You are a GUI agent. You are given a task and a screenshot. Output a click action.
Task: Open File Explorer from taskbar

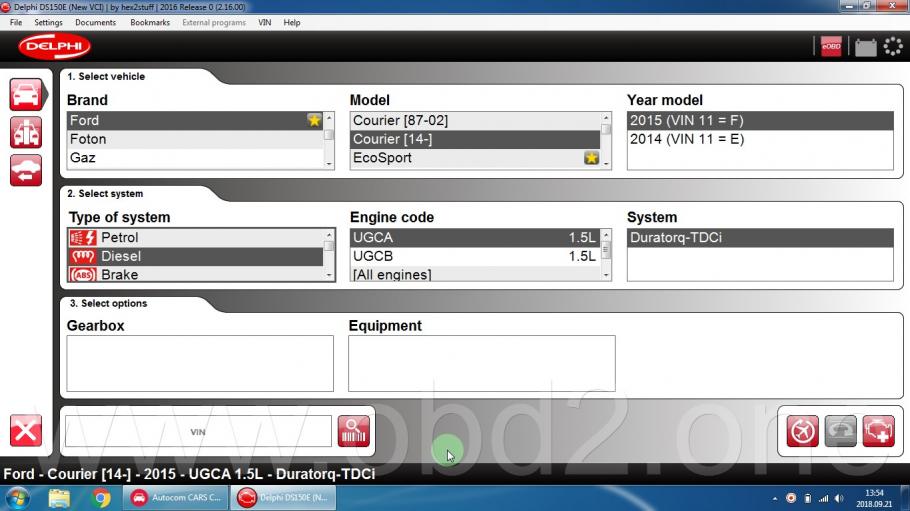59,498
